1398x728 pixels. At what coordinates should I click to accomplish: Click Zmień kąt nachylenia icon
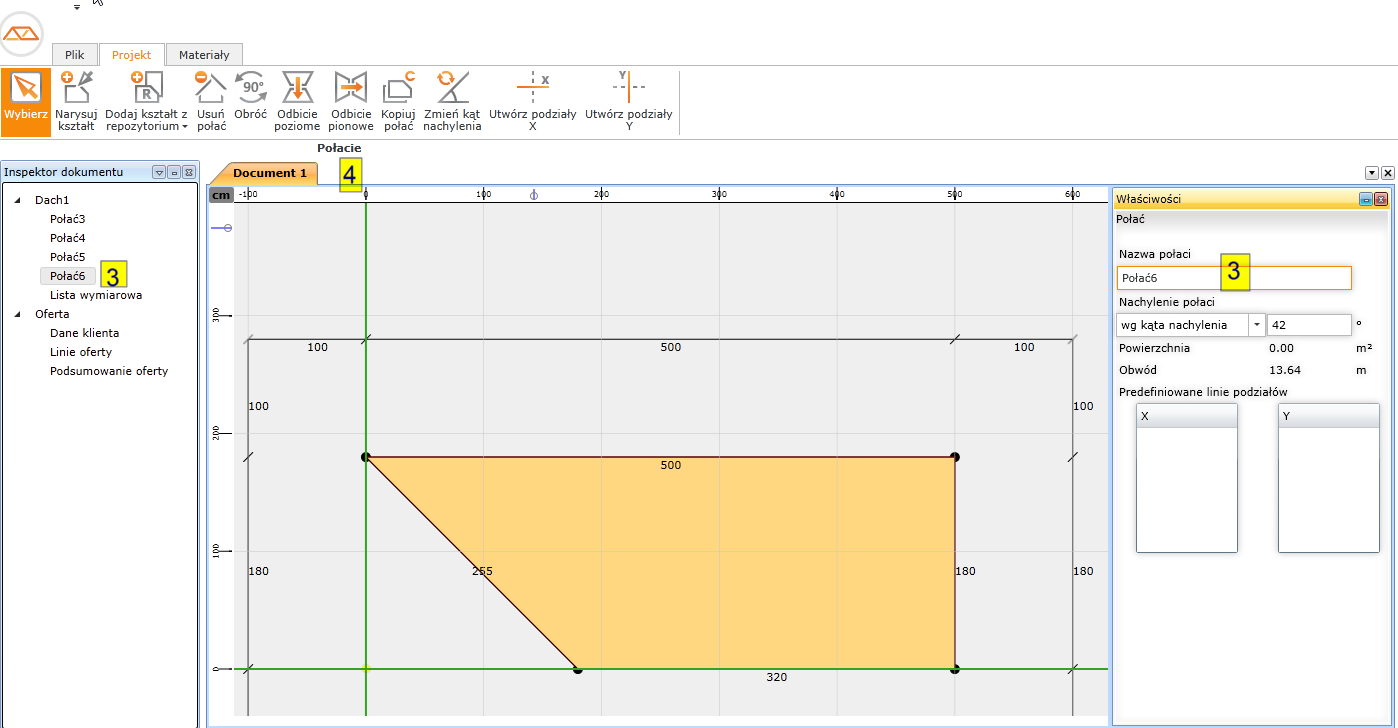coord(451,101)
